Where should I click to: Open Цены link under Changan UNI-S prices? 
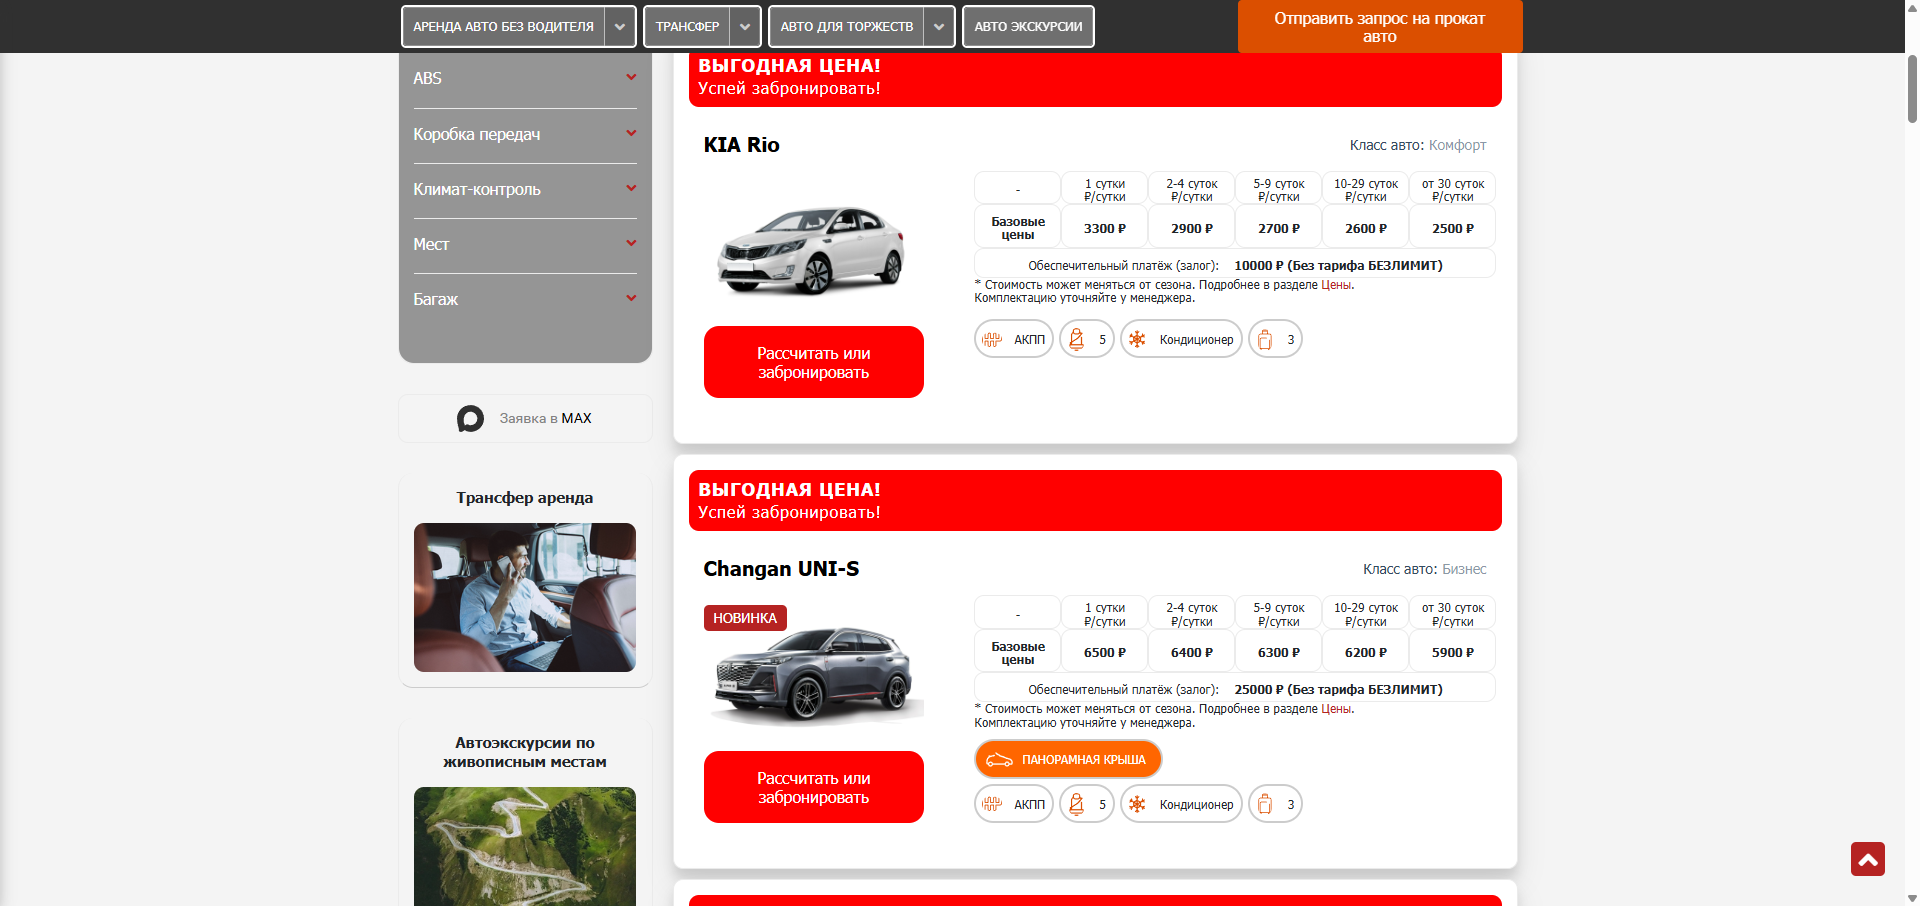pos(1336,709)
